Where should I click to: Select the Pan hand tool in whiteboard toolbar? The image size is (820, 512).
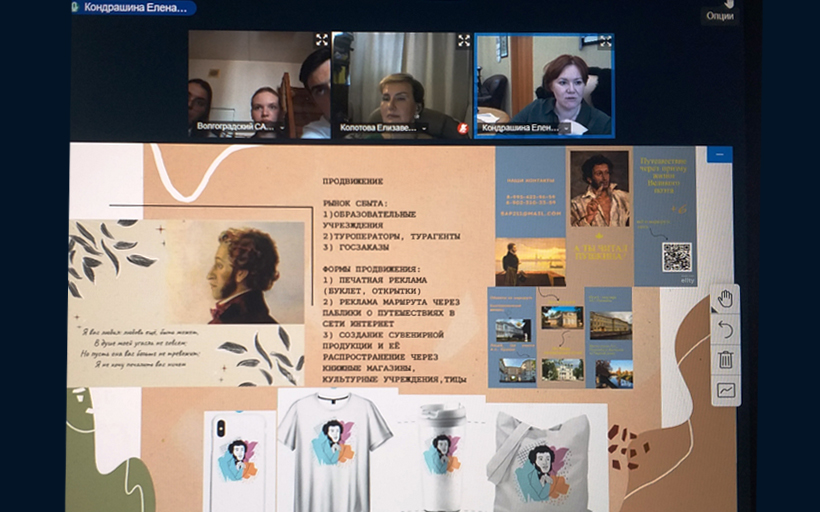[725, 300]
